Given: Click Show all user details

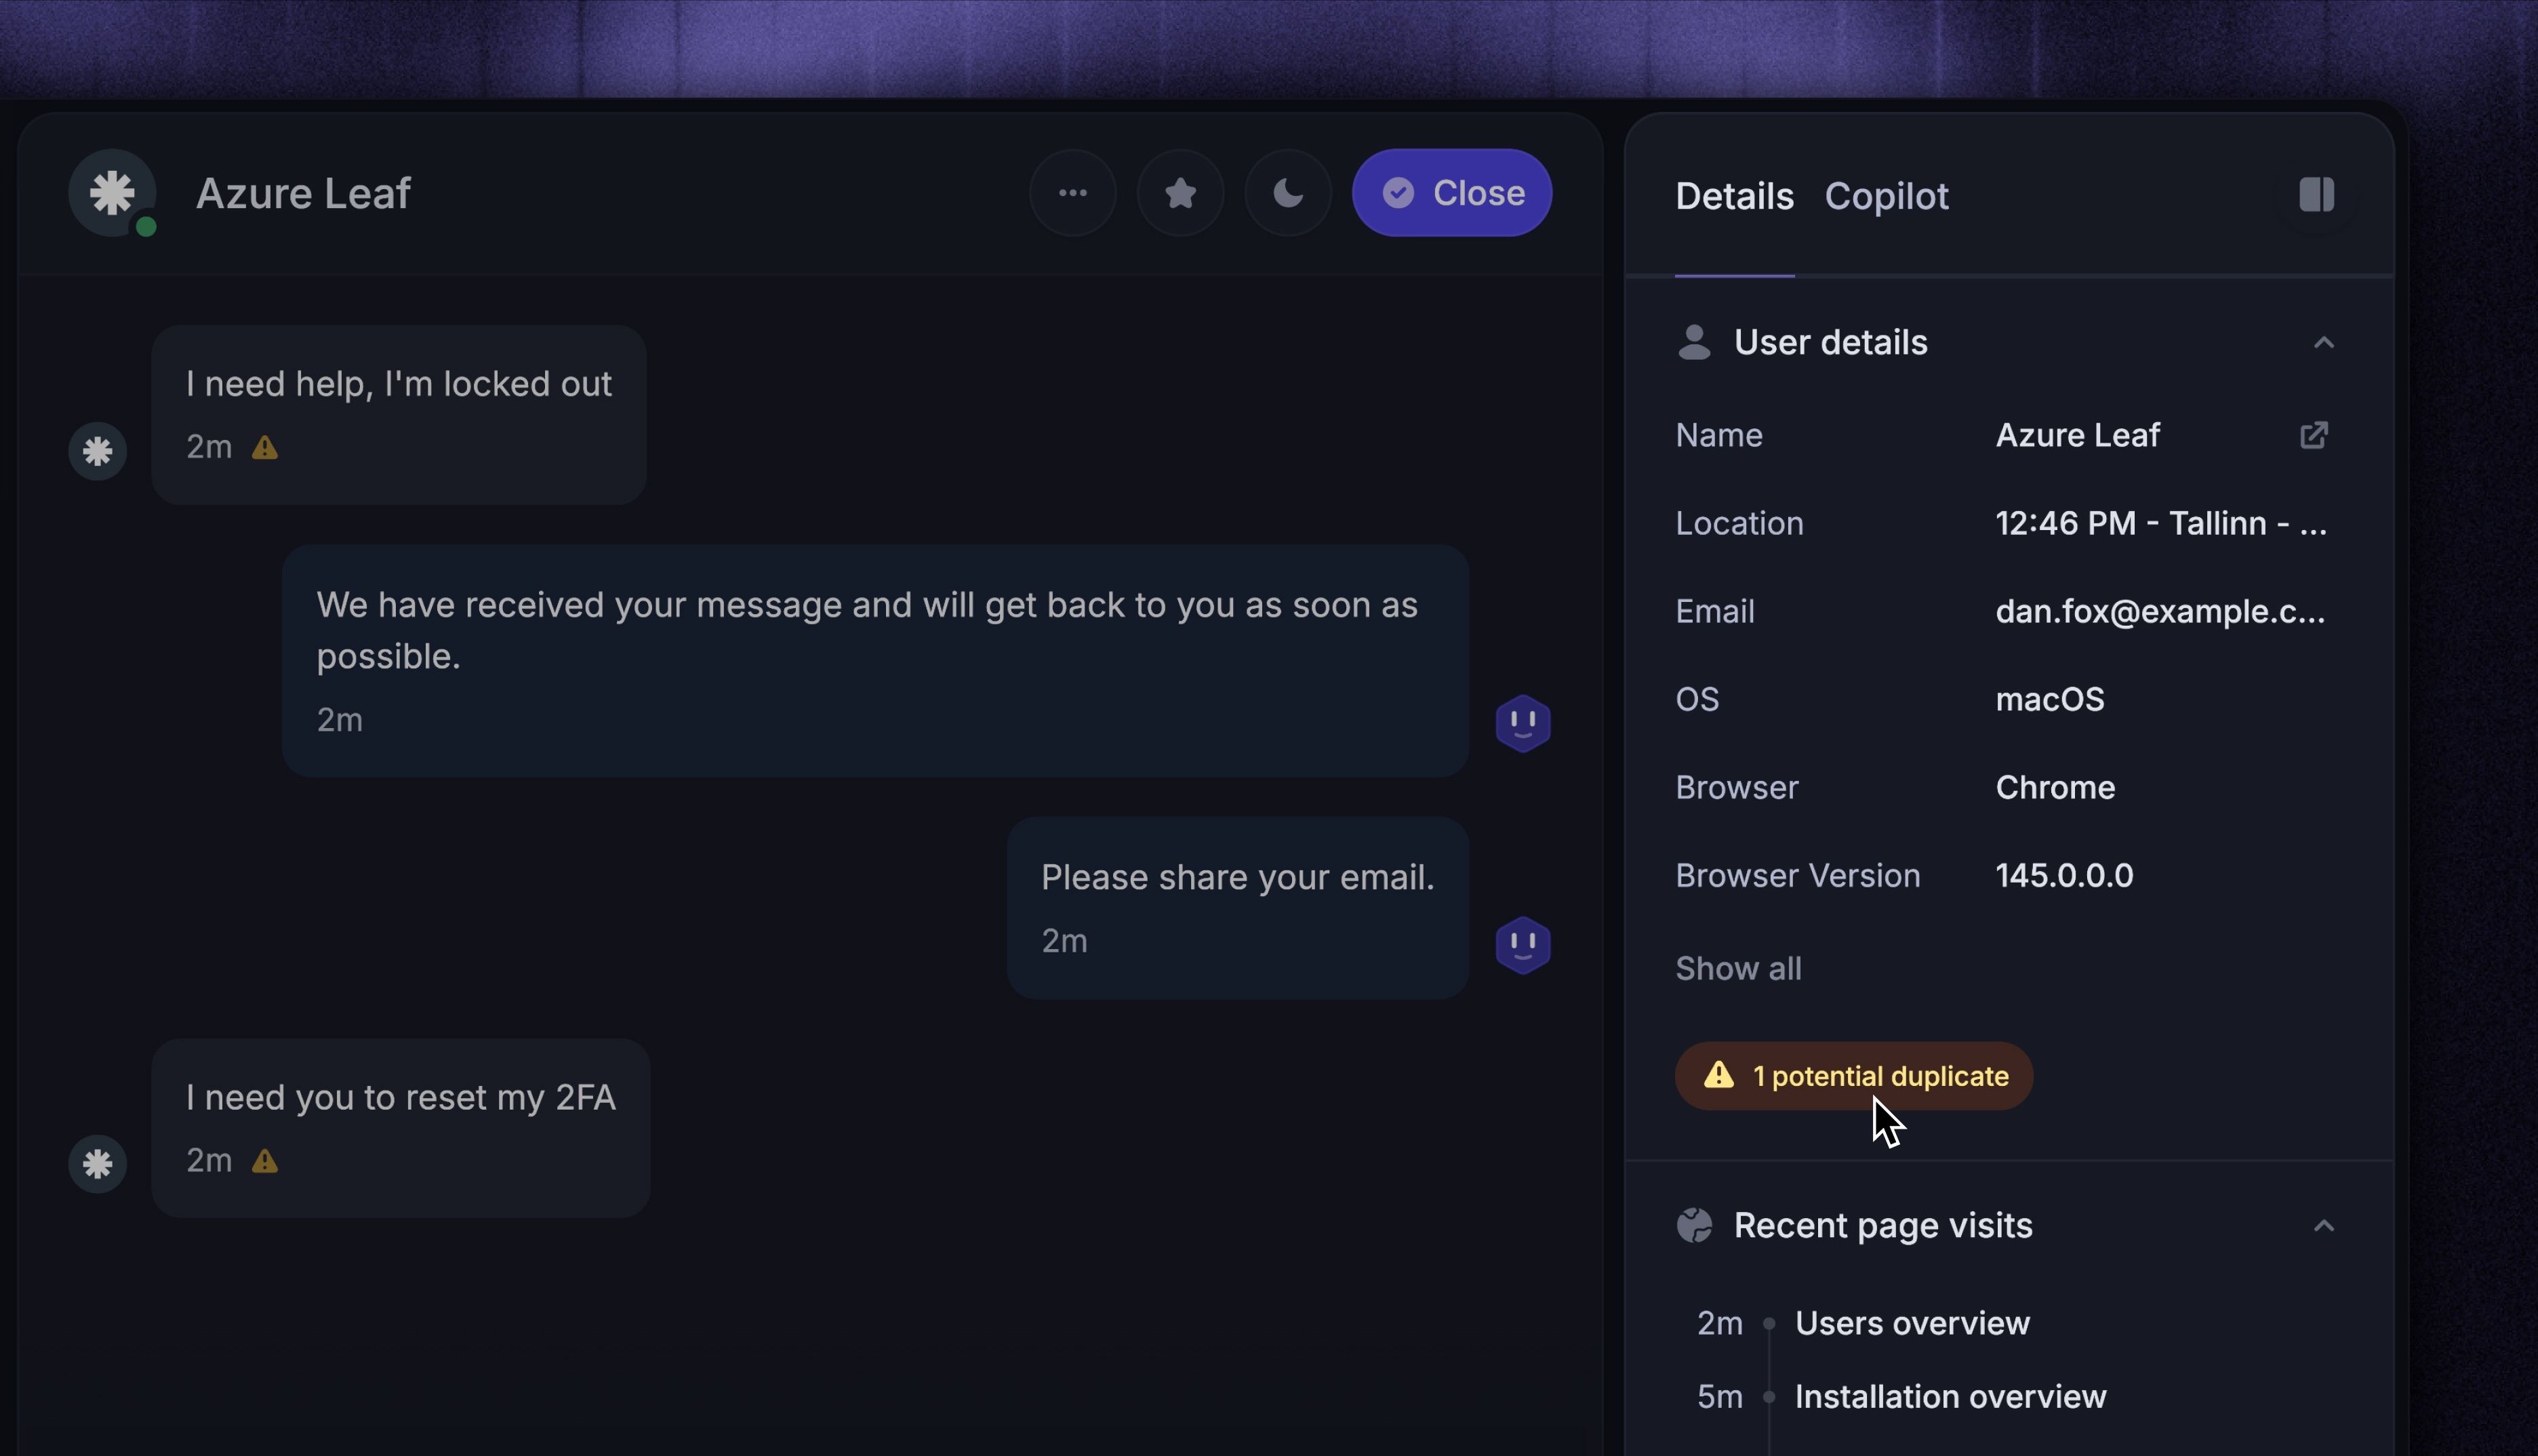Looking at the screenshot, I should [1737, 968].
